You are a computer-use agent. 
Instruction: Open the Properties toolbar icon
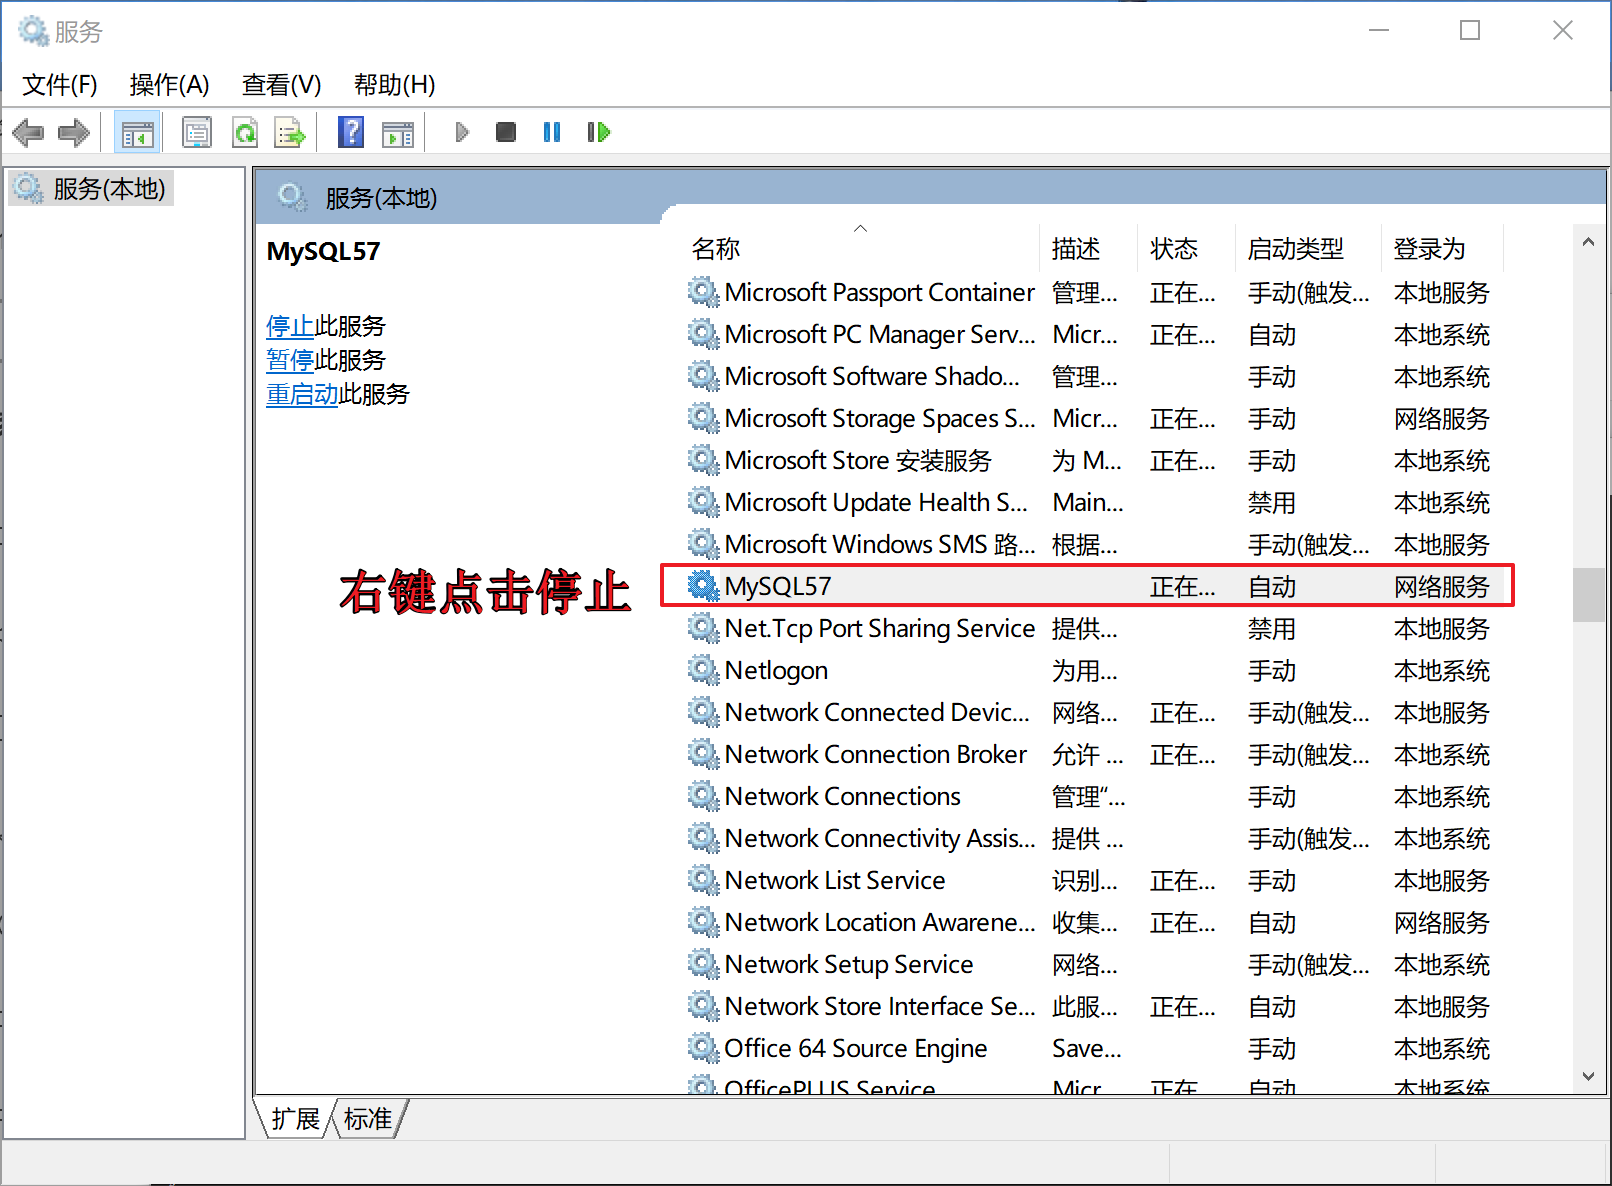197,132
